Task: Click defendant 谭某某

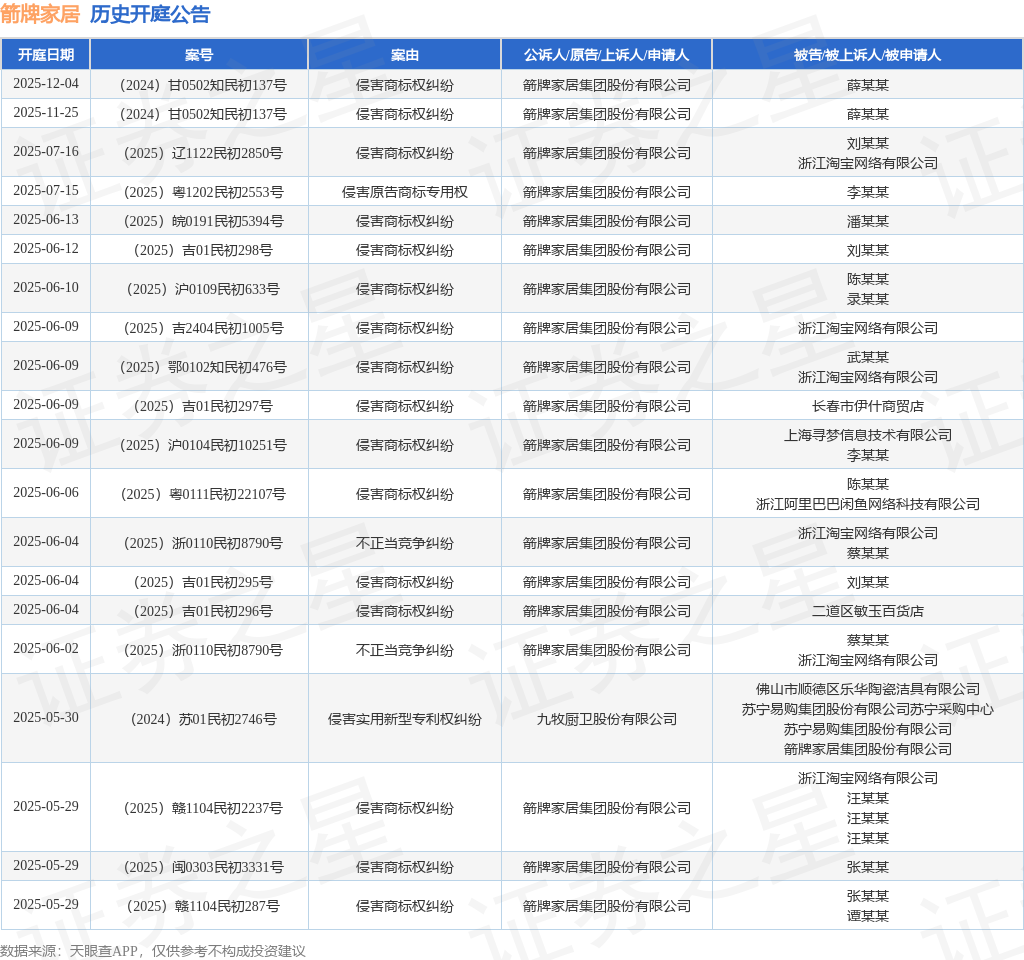Action: (x=867, y=916)
